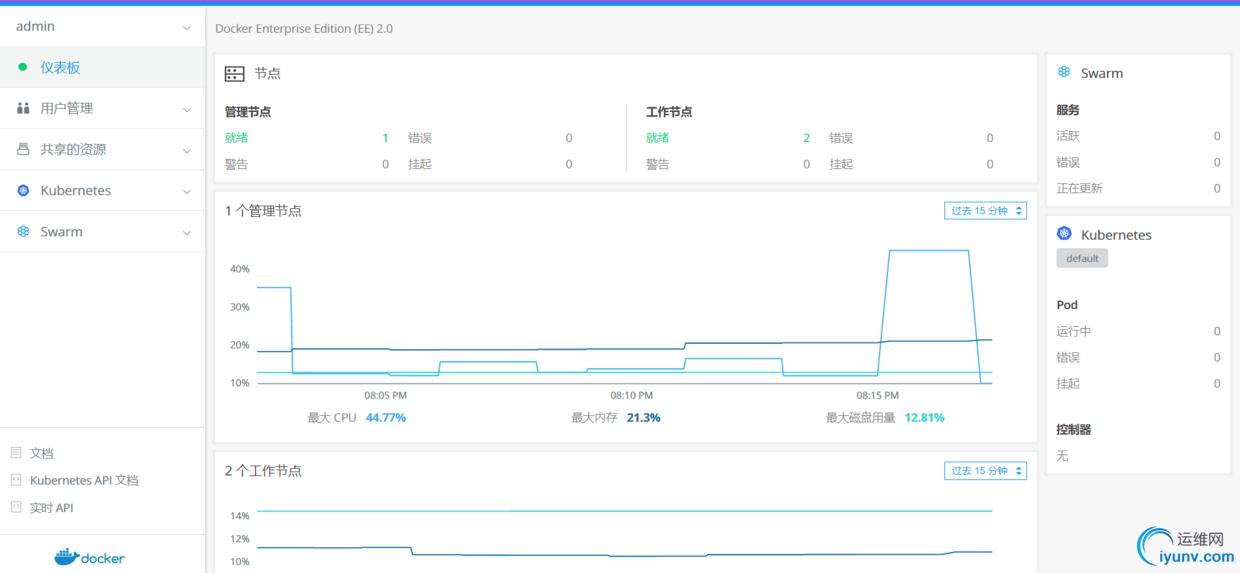Click the Kubernetes icon in right panel
The image size is (1240, 573).
1065,234
